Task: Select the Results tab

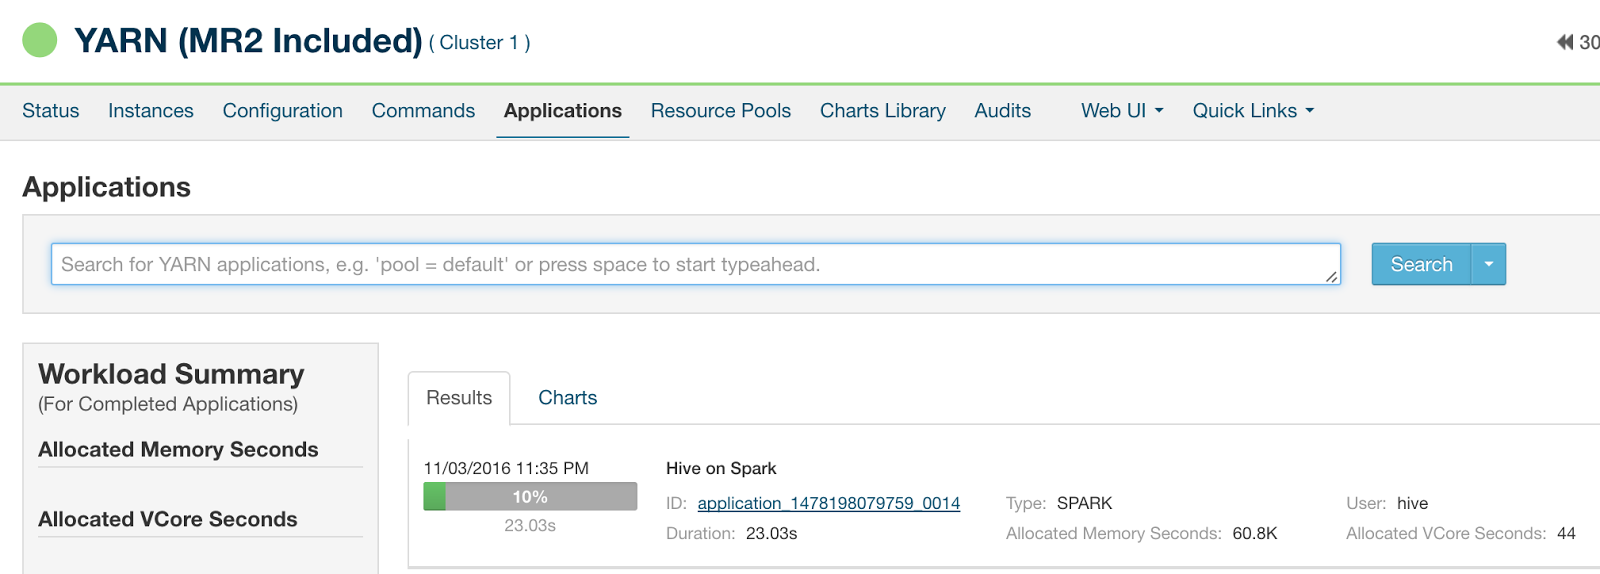Action: tap(459, 398)
